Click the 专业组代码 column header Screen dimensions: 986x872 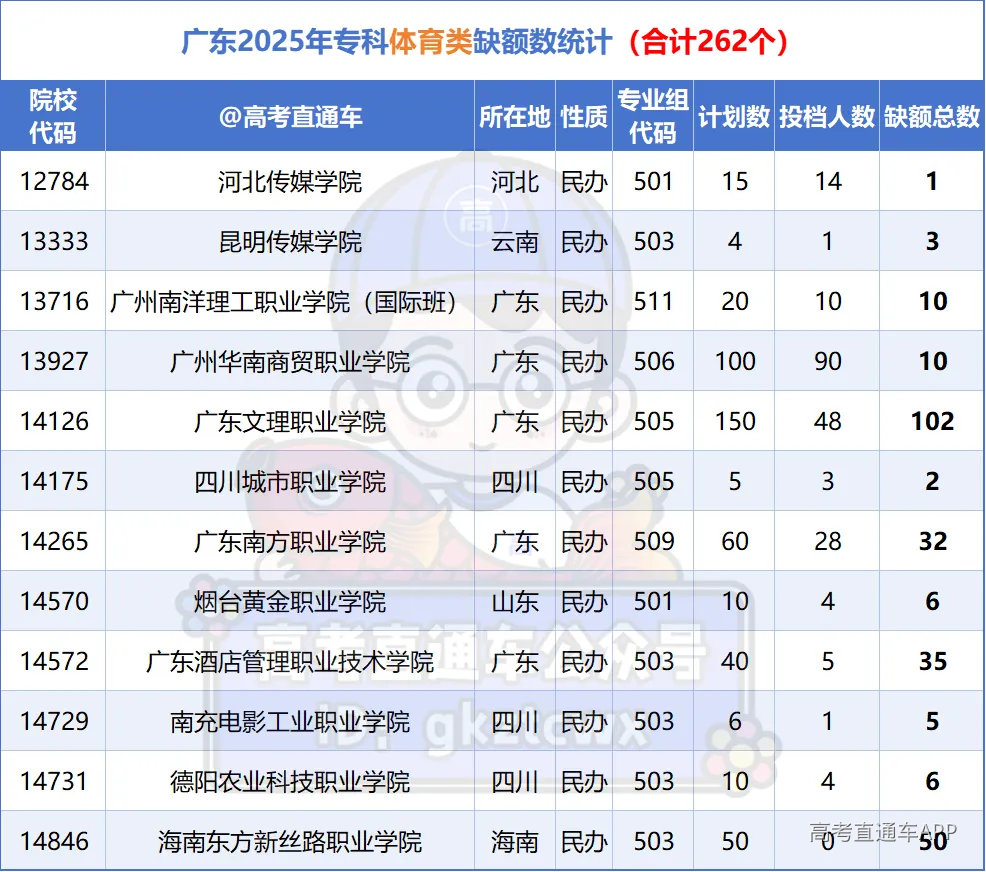(653, 116)
